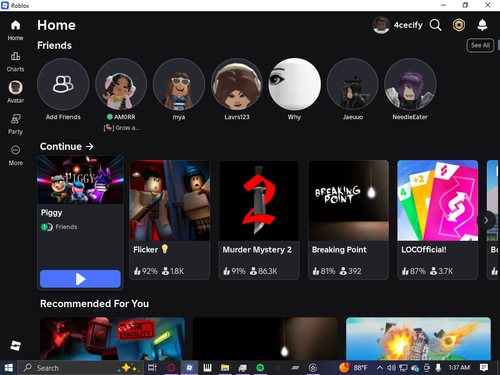The height and width of the screenshot is (375, 500).
Task: Open Spotify from the taskbar
Action: point(260,368)
